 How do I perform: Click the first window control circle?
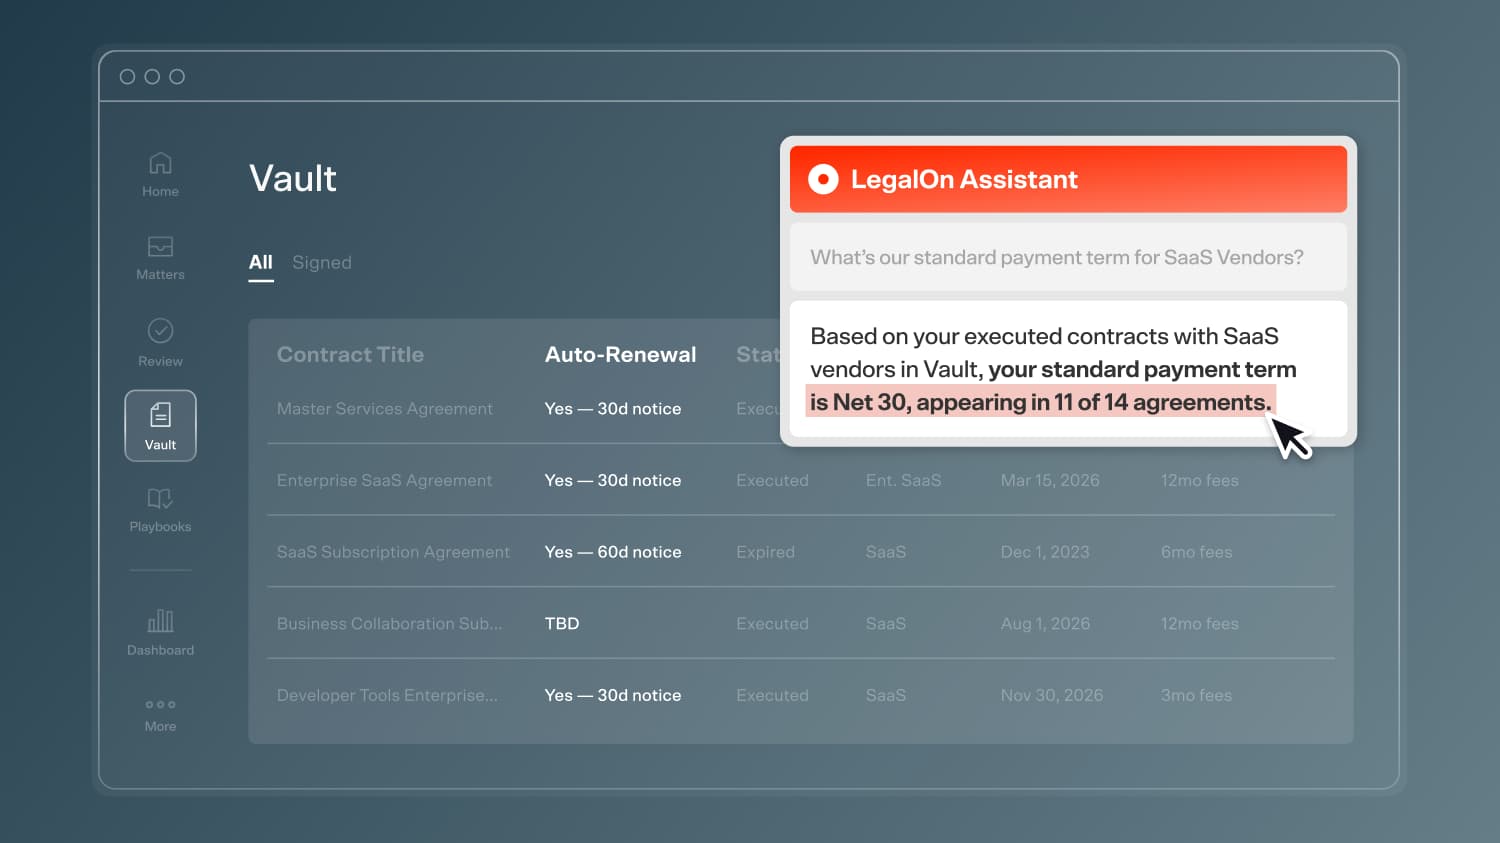click(127, 77)
